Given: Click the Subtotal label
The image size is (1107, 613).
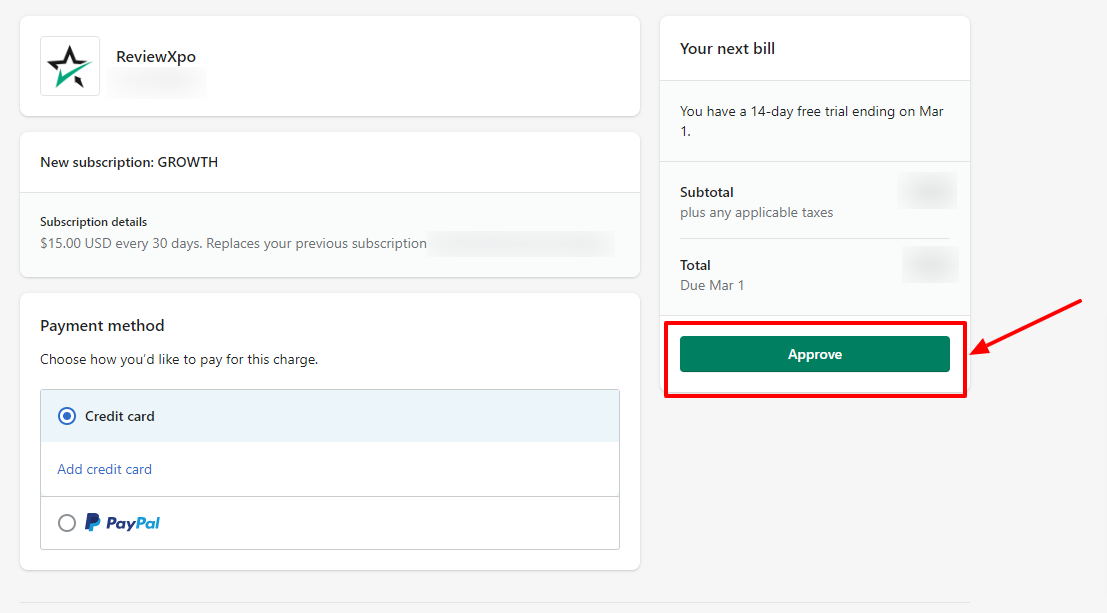Looking at the screenshot, I should (707, 192).
